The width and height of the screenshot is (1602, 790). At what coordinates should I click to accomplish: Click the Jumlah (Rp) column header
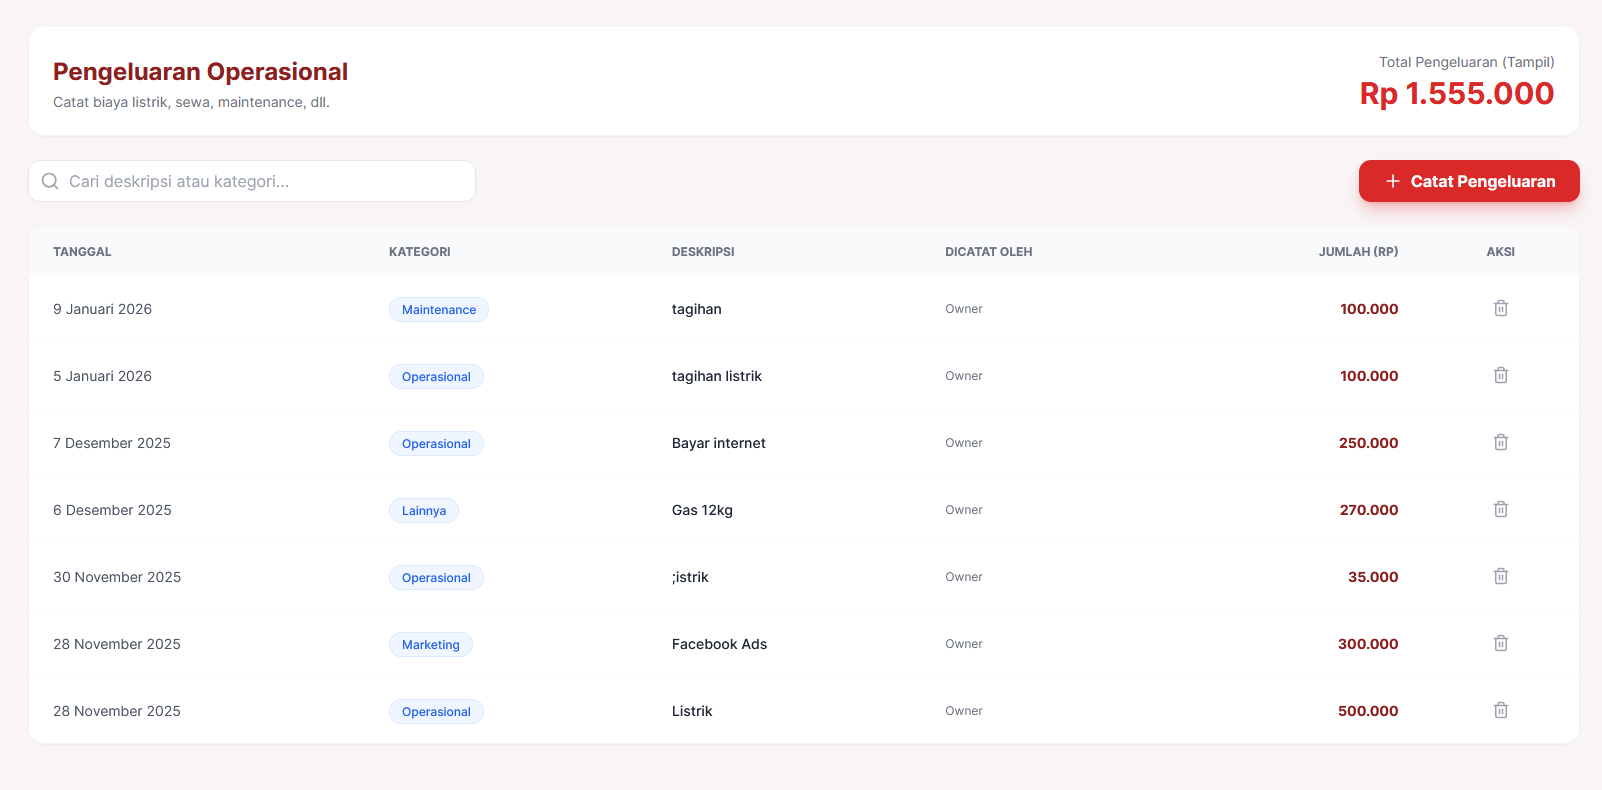[x=1357, y=252]
